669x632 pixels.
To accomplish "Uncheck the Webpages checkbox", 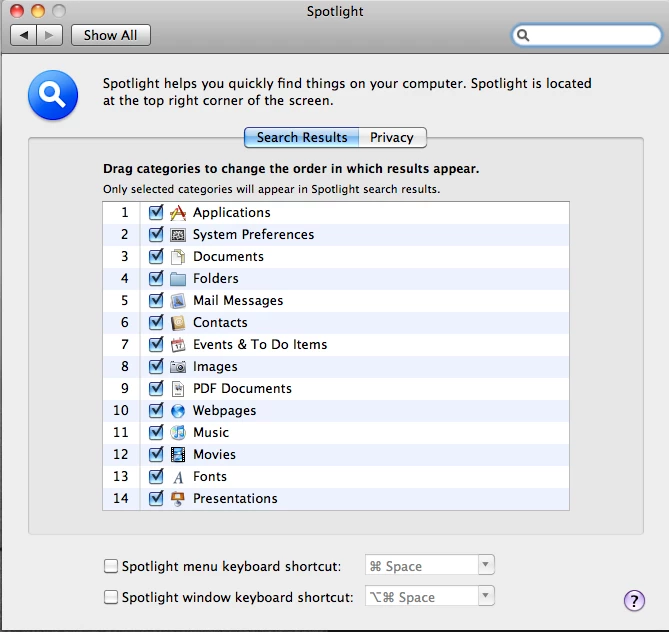I will coord(156,411).
